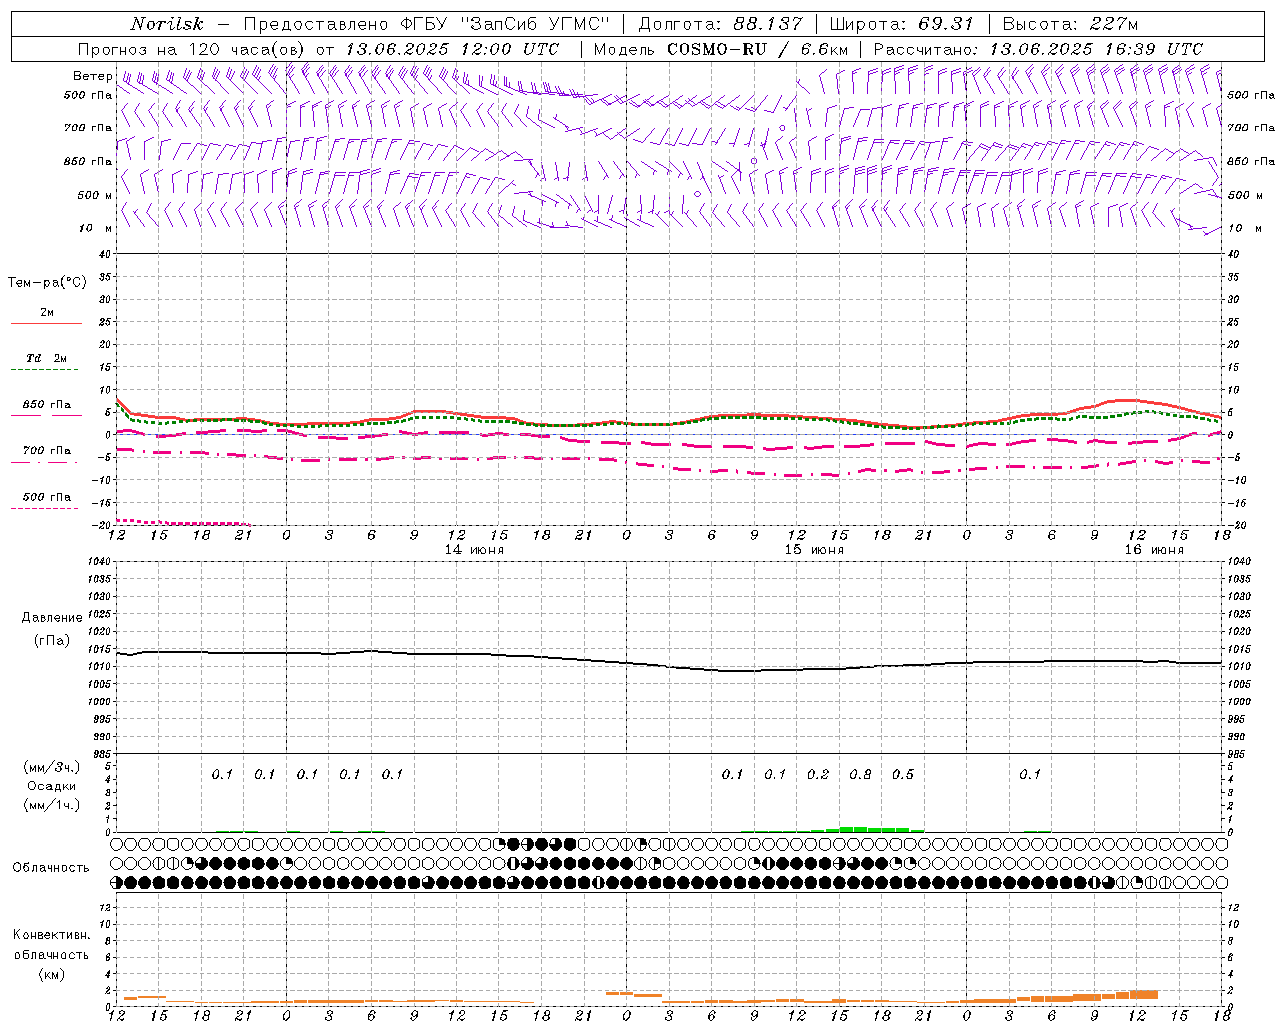Click the "16 июня" date label

pos(1153,550)
